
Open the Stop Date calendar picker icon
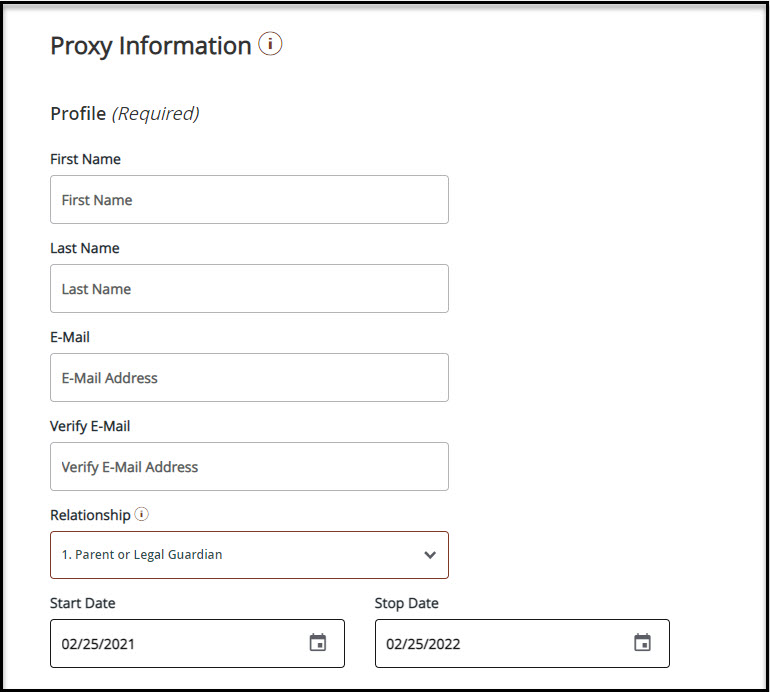pyautogui.click(x=642, y=643)
